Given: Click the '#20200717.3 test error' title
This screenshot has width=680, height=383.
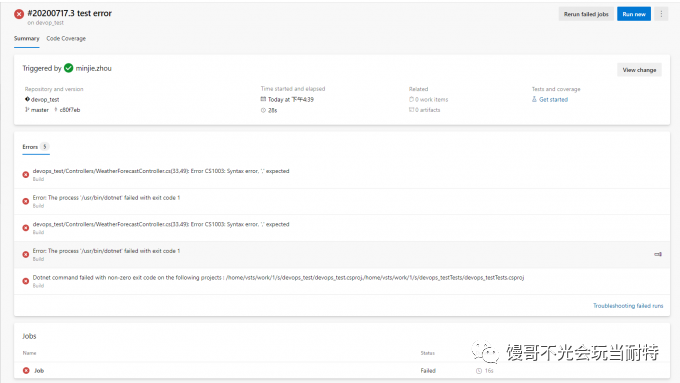Looking at the screenshot, I should click(x=69, y=13).
